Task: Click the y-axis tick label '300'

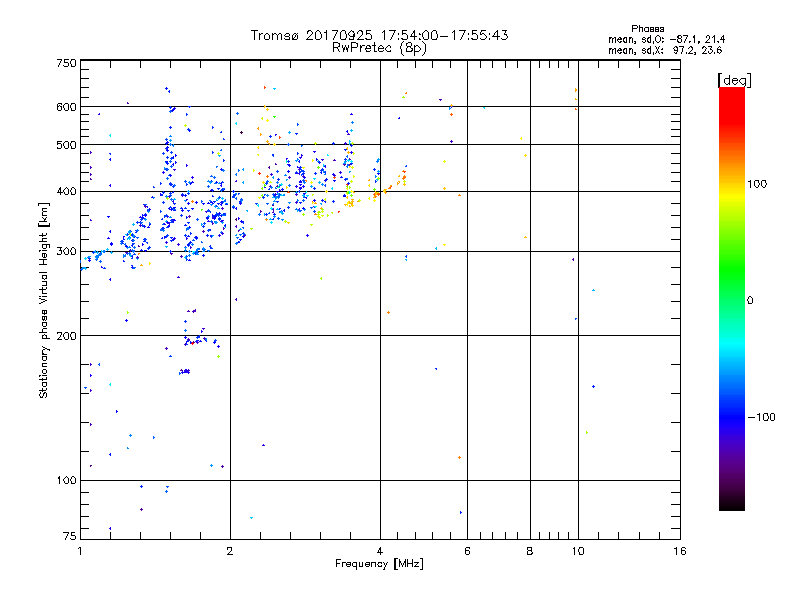Action: point(66,252)
